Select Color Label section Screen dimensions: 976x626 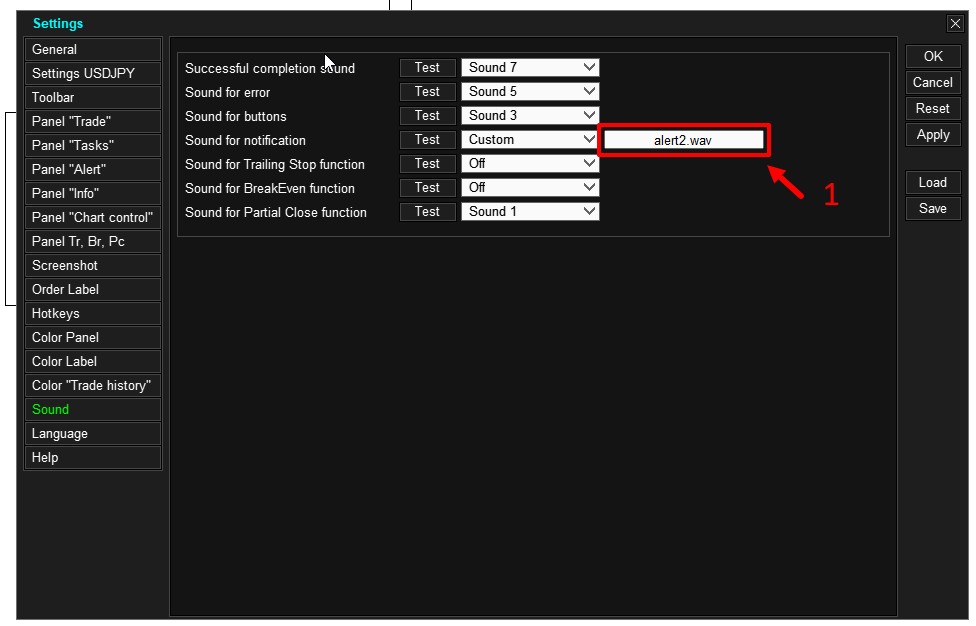(93, 362)
